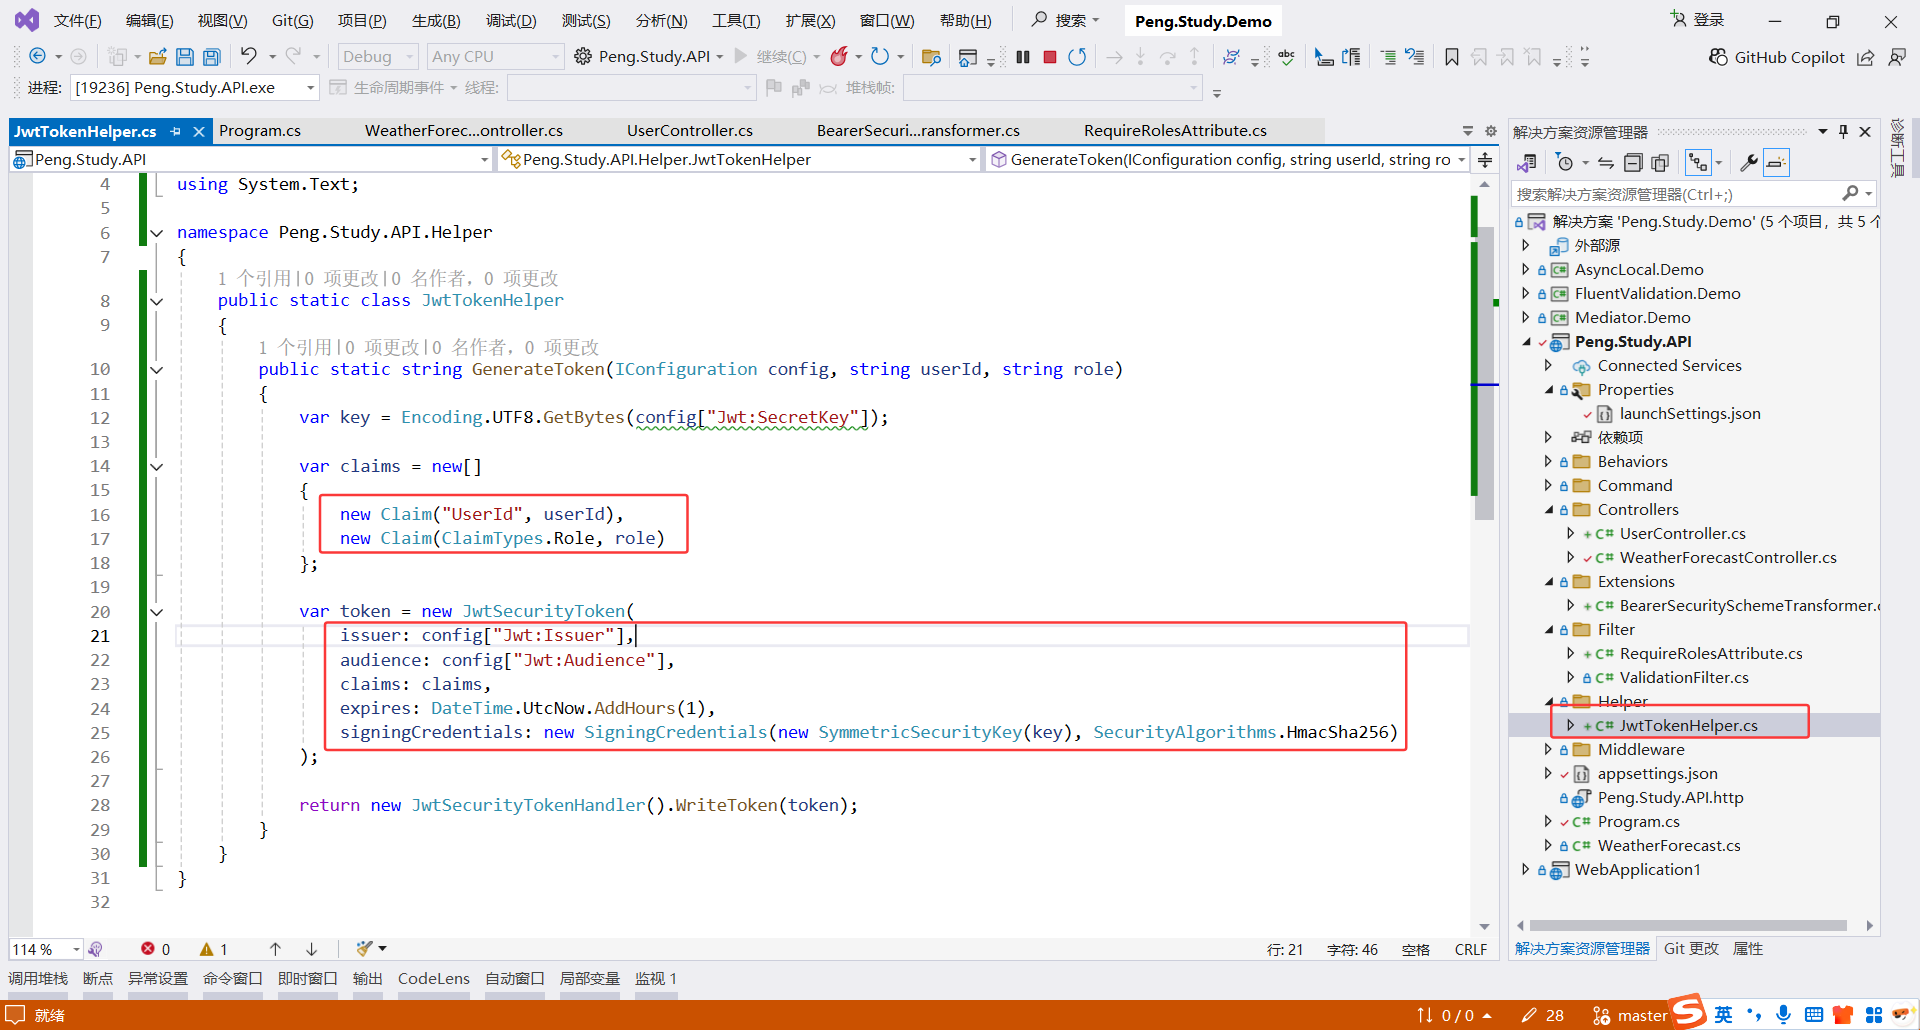Screen dimensions: 1920x1030
Task: Open the Debug configuration dropdown
Action: [x=378, y=57]
